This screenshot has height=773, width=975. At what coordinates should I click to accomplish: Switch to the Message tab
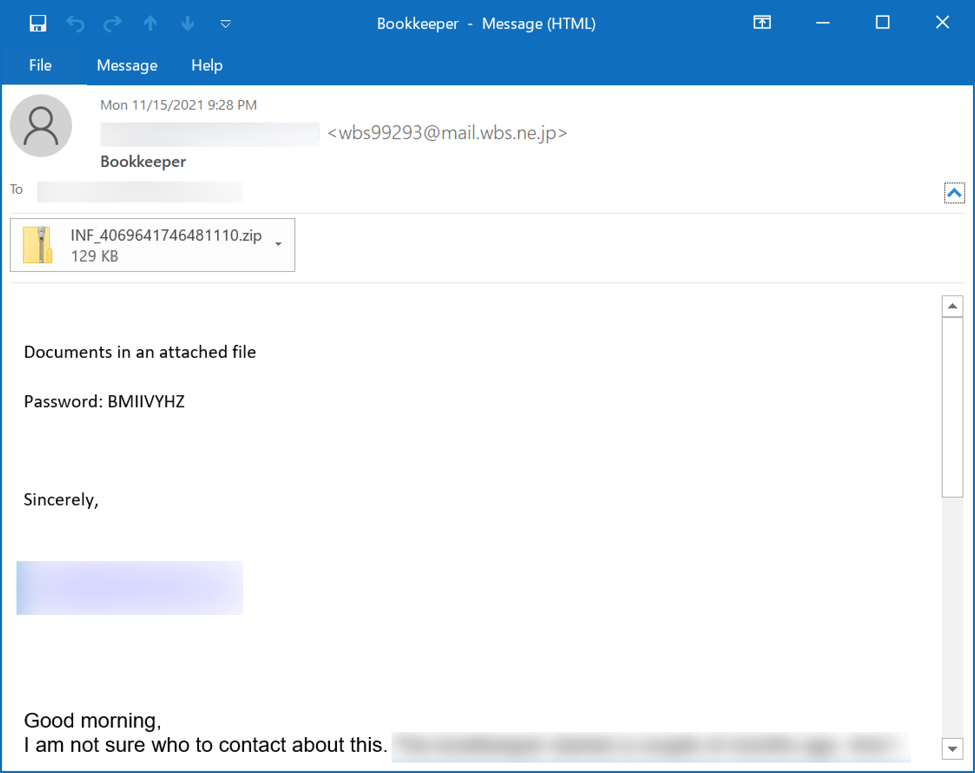[127, 65]
